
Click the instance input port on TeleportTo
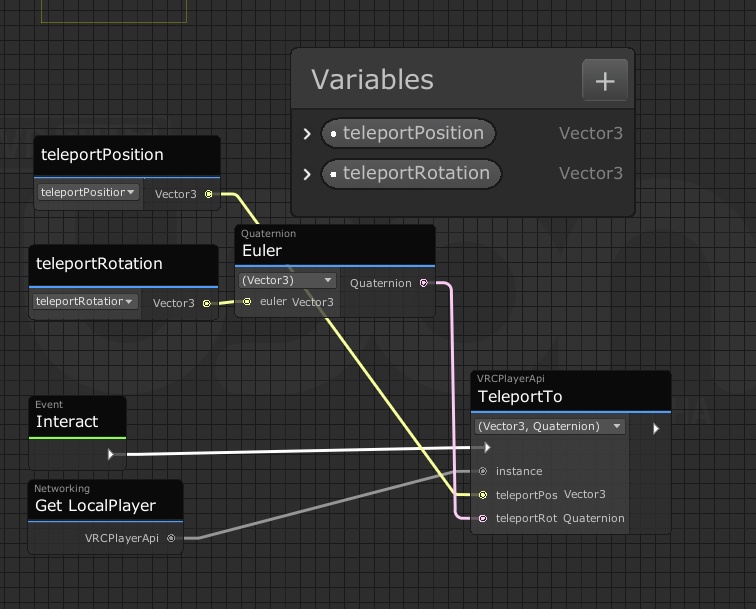click(483, 471)
